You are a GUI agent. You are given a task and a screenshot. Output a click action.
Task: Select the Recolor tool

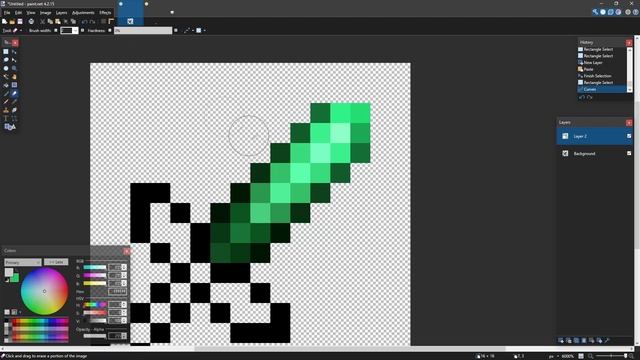tap(14, 110)
